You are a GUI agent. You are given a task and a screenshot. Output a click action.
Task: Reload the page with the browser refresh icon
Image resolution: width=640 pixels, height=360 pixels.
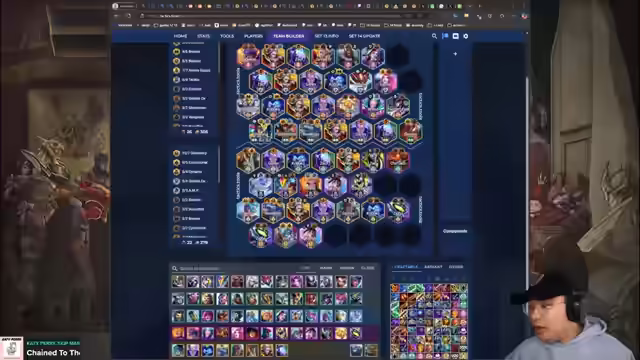point(129,16)
